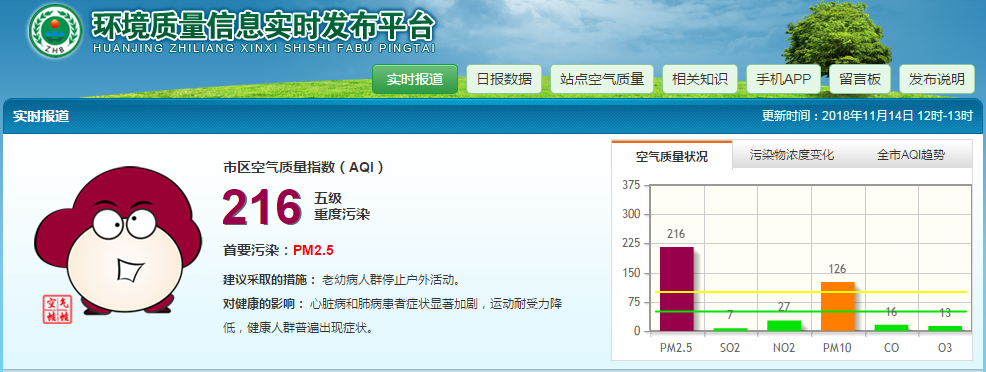The height and width of the screenshot is (372, 986).
Task: Open the 实时报道 navigation tab
Action: (415, 79)
